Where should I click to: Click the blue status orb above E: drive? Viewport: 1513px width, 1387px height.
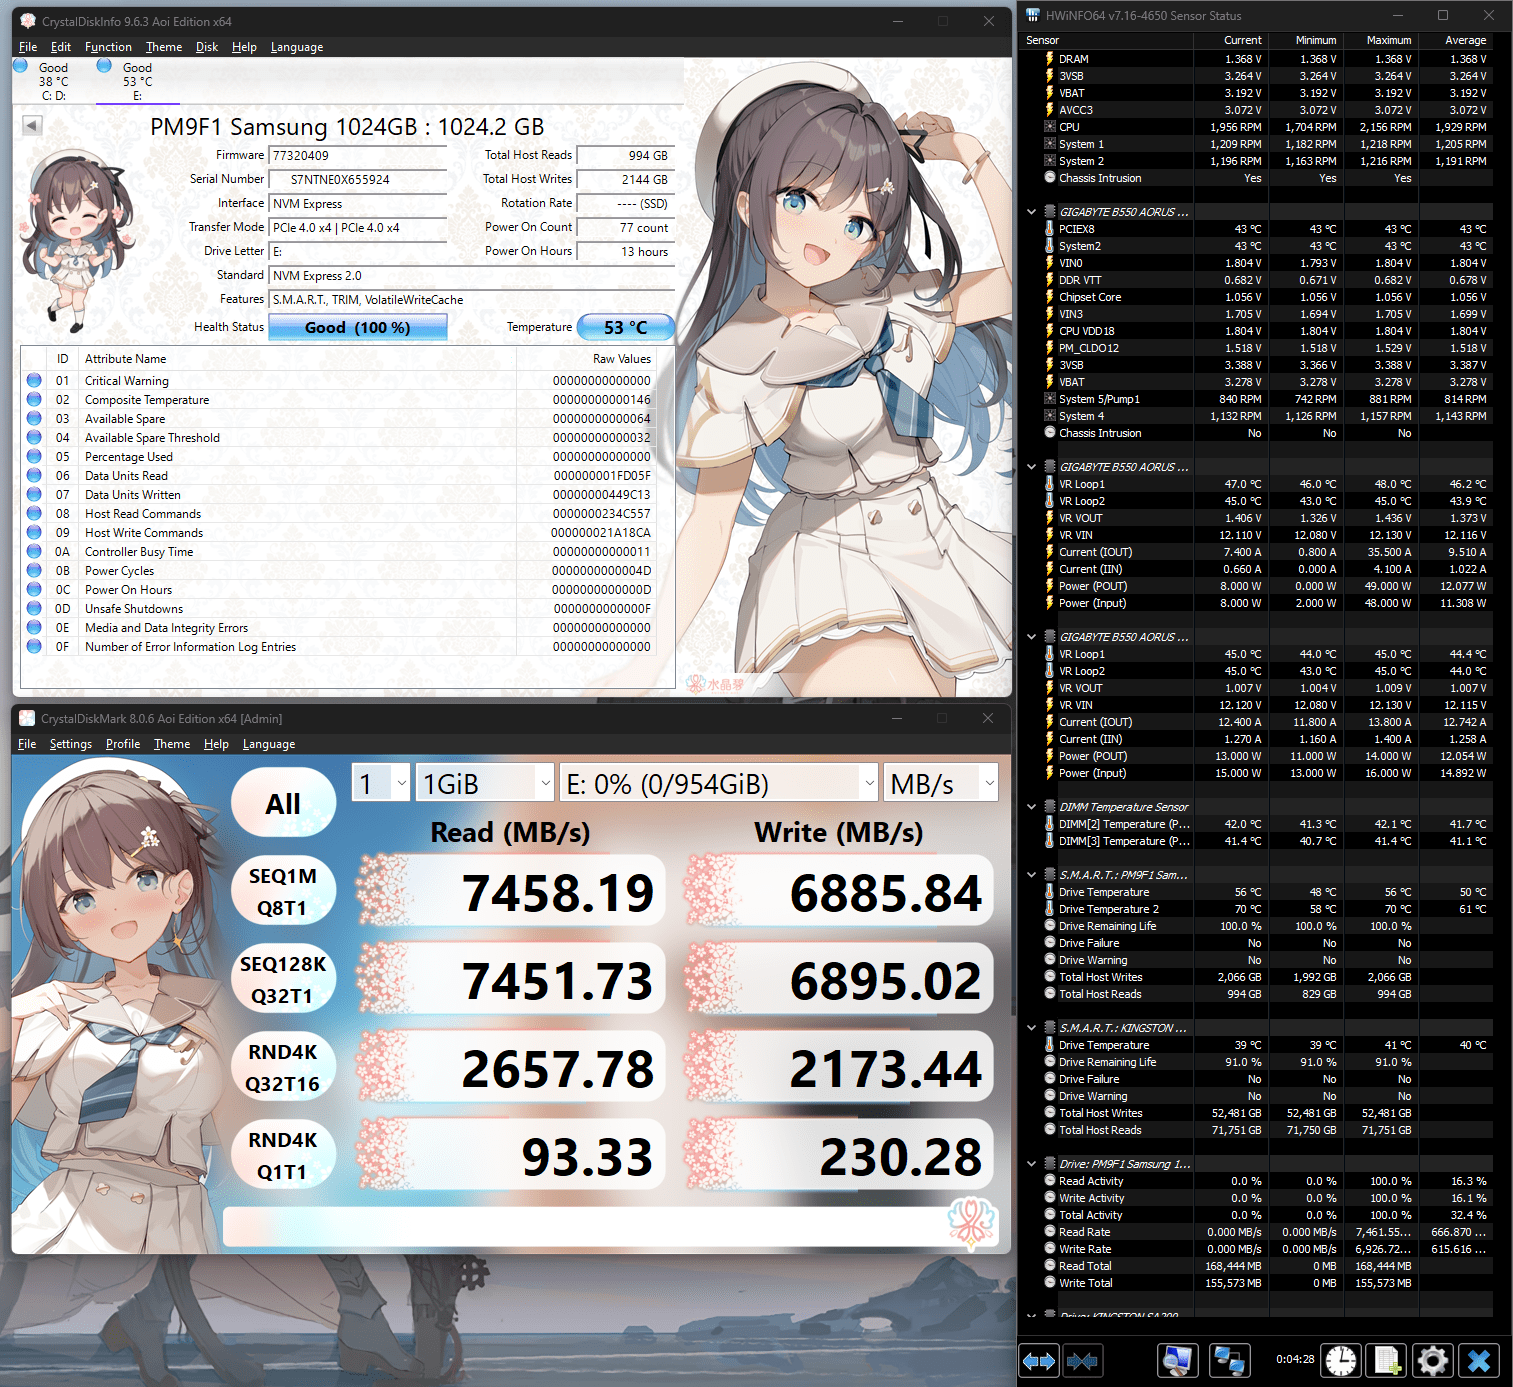(104, 65)
